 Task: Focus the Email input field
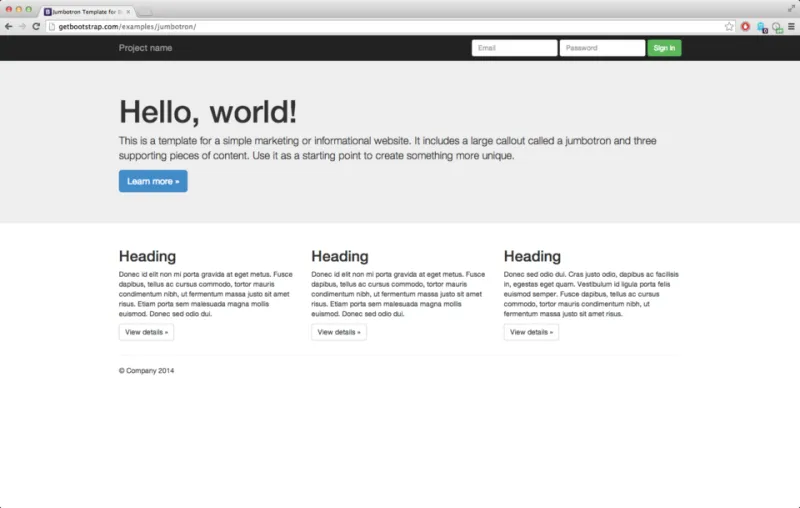click(514, 48)
